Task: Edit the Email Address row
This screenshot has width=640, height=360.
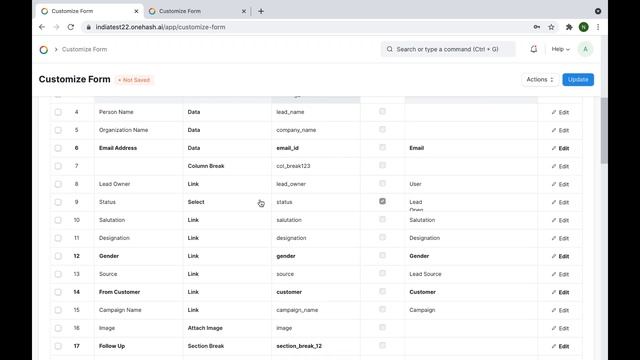Action: pos(560,148)
